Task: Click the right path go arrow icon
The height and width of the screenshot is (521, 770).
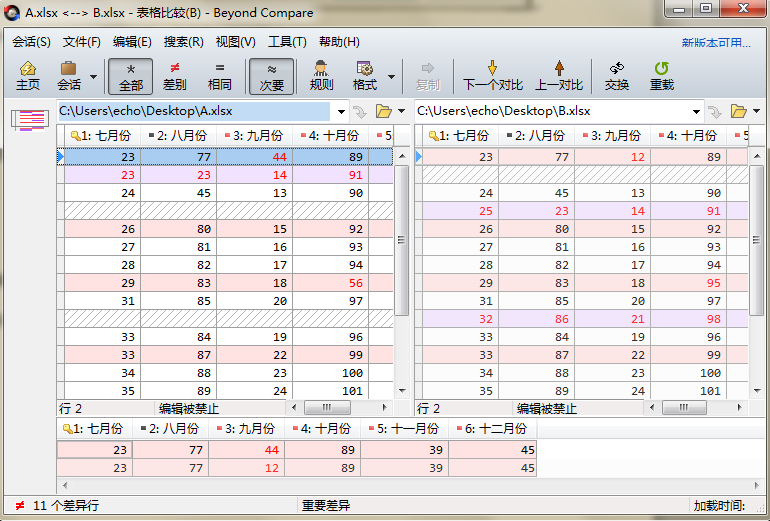Action: click(x=715, y=112)
